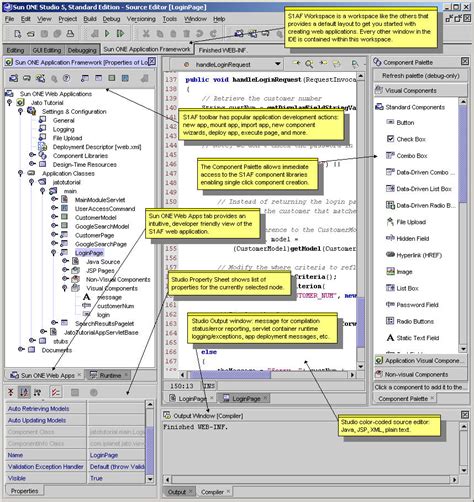Click the red checklist icon in Properties toolbar
Viewport: 474px width, 502px height.
[55, 392]
